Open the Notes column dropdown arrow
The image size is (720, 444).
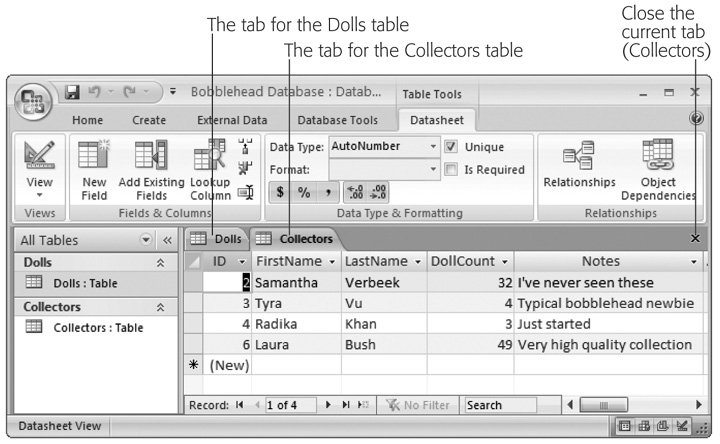[x=693, y=262]
